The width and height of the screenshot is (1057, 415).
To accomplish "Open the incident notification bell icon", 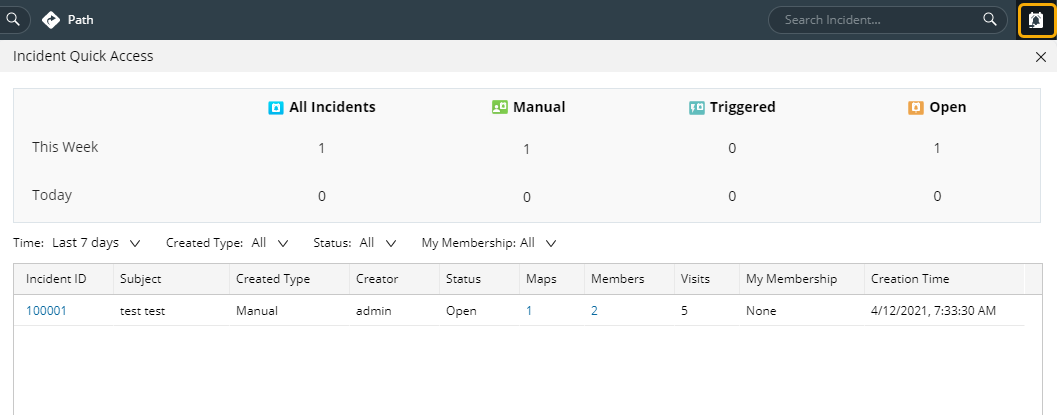I will [1036, 20].
